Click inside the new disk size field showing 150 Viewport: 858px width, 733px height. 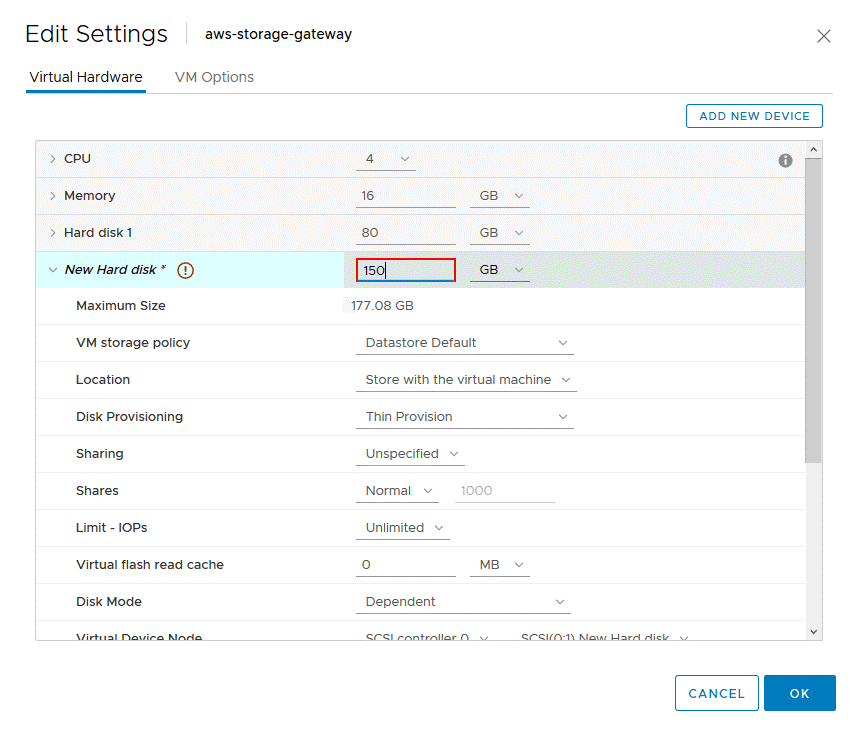[x=405, y=269]
